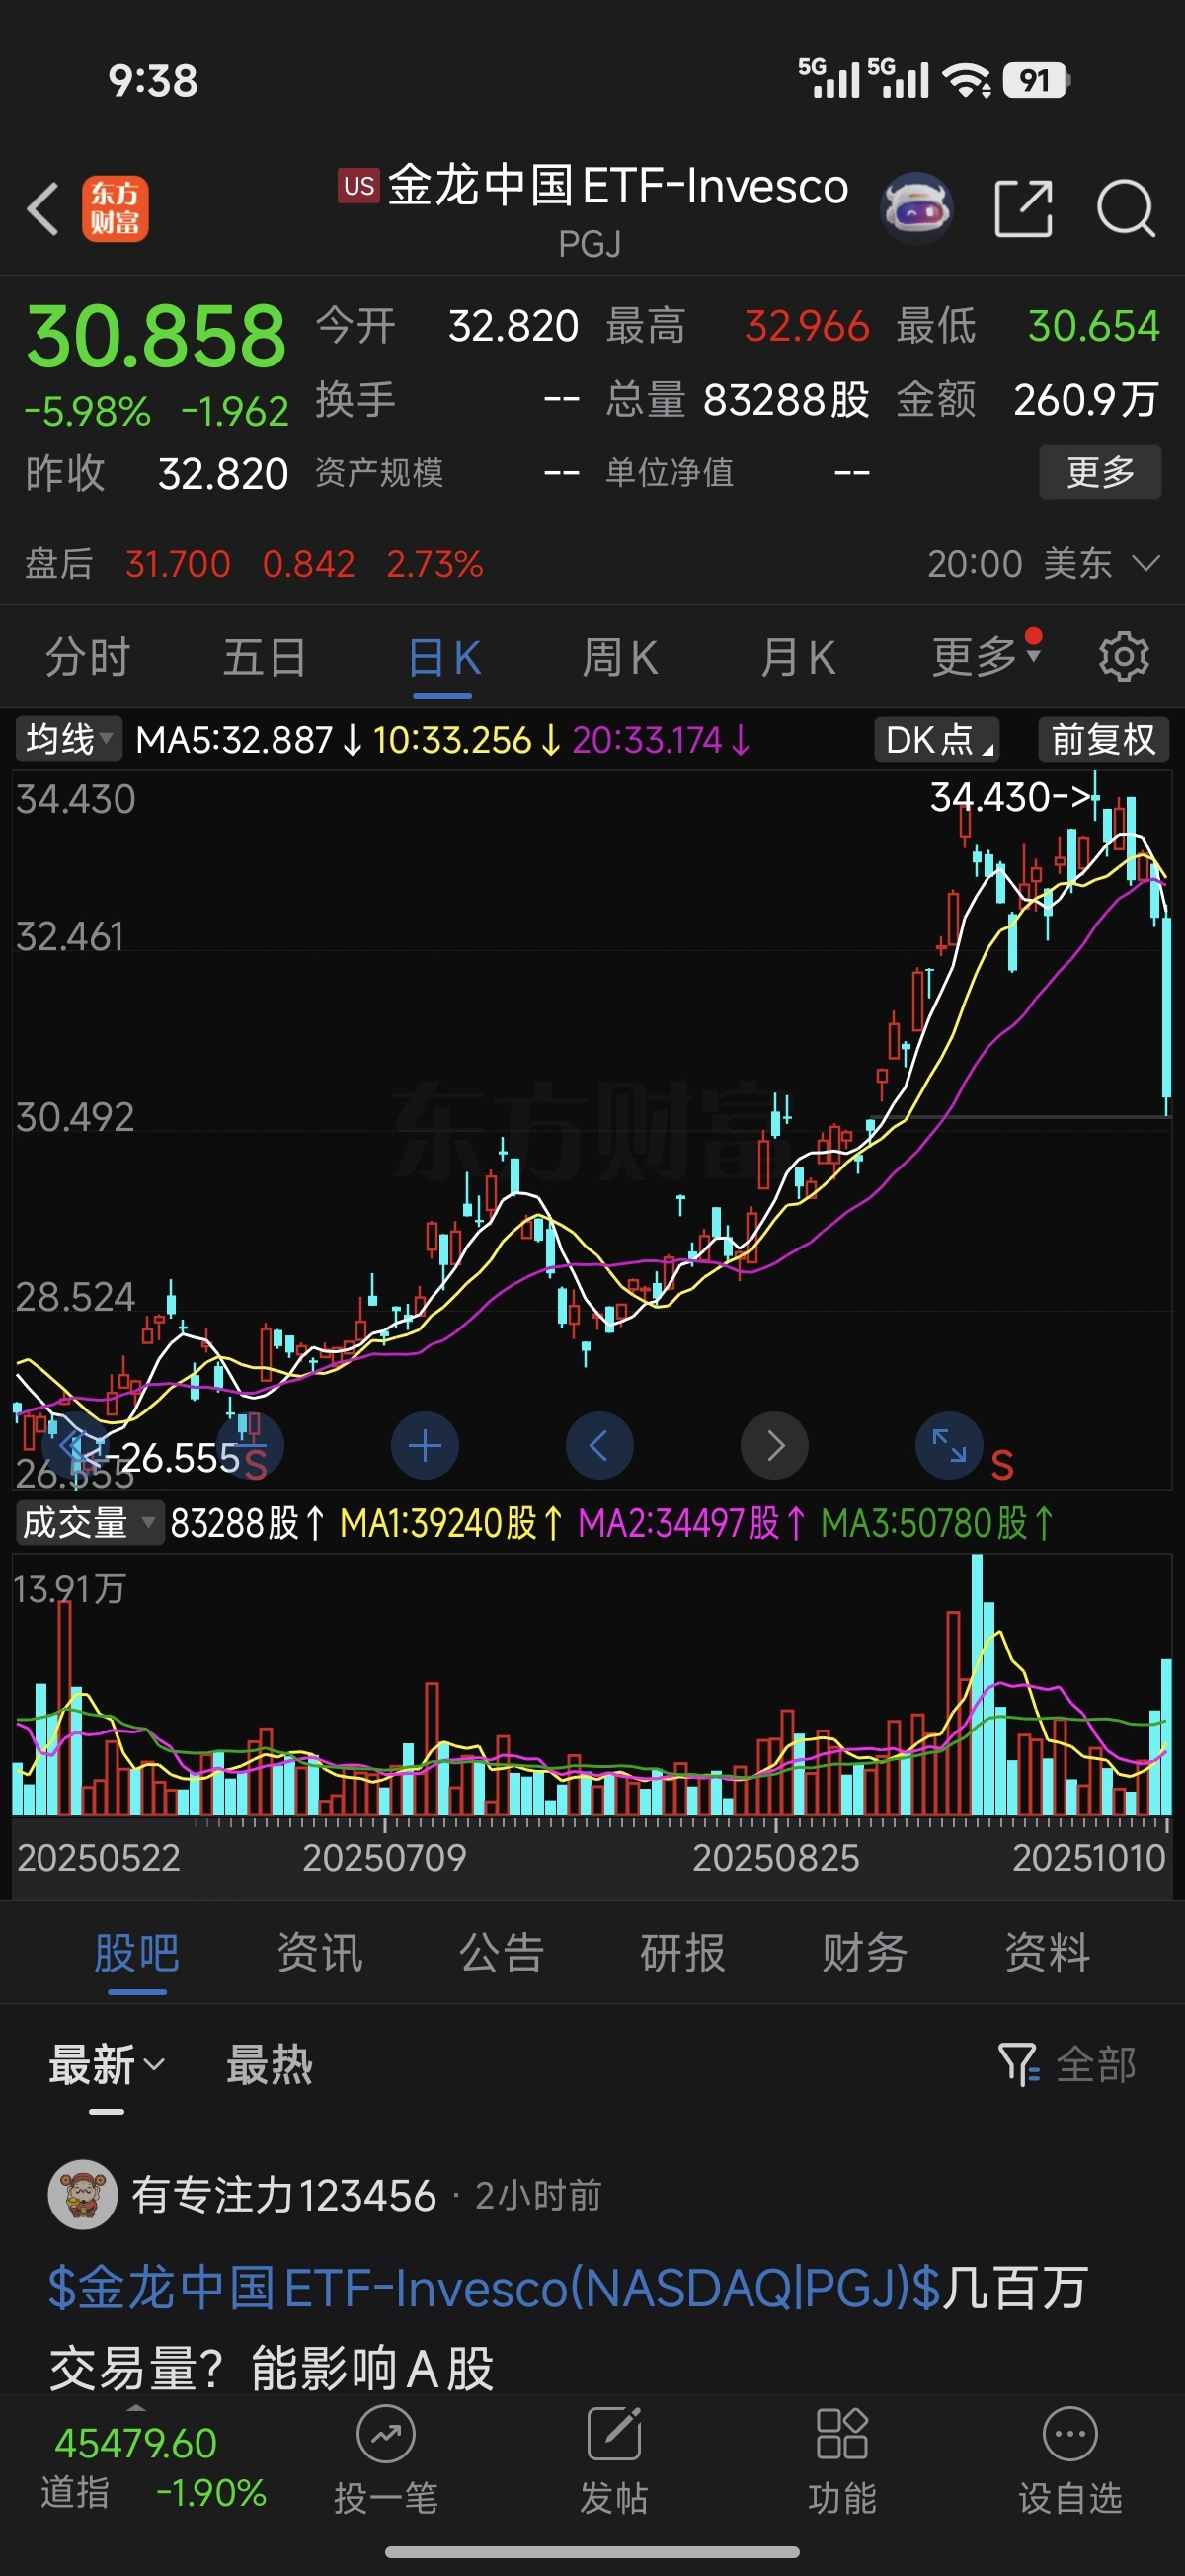Open the 资料 profile tab

(x=1047, y=1952)
